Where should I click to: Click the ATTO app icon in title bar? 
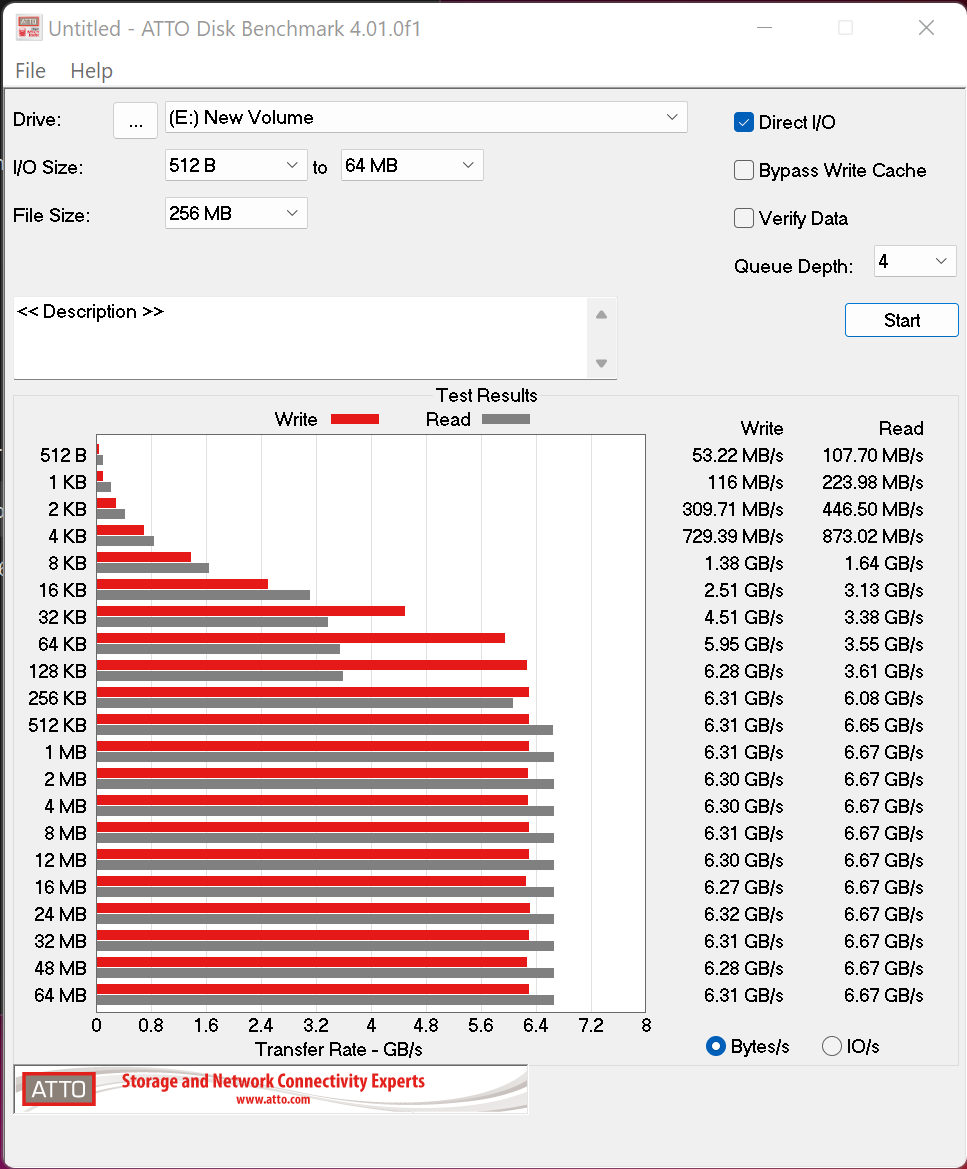coord(29,28)
